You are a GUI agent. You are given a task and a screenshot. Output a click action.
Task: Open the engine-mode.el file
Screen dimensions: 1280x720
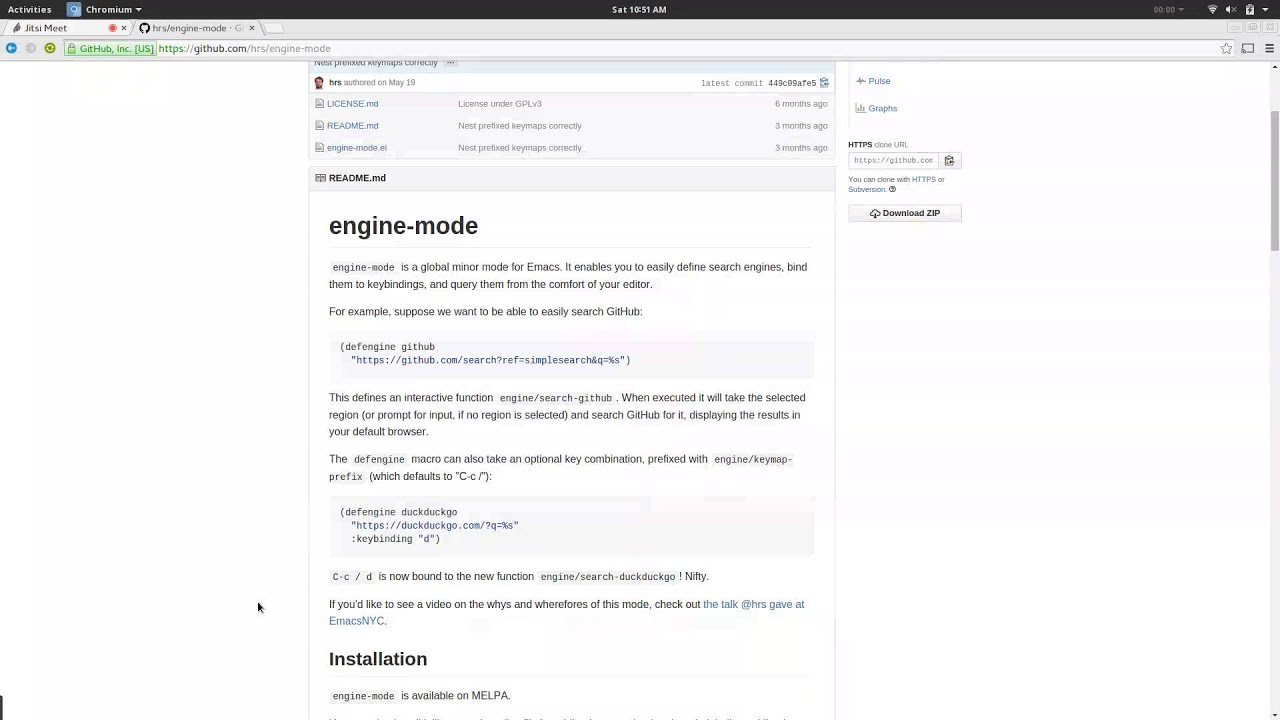[x=356, y=148]
